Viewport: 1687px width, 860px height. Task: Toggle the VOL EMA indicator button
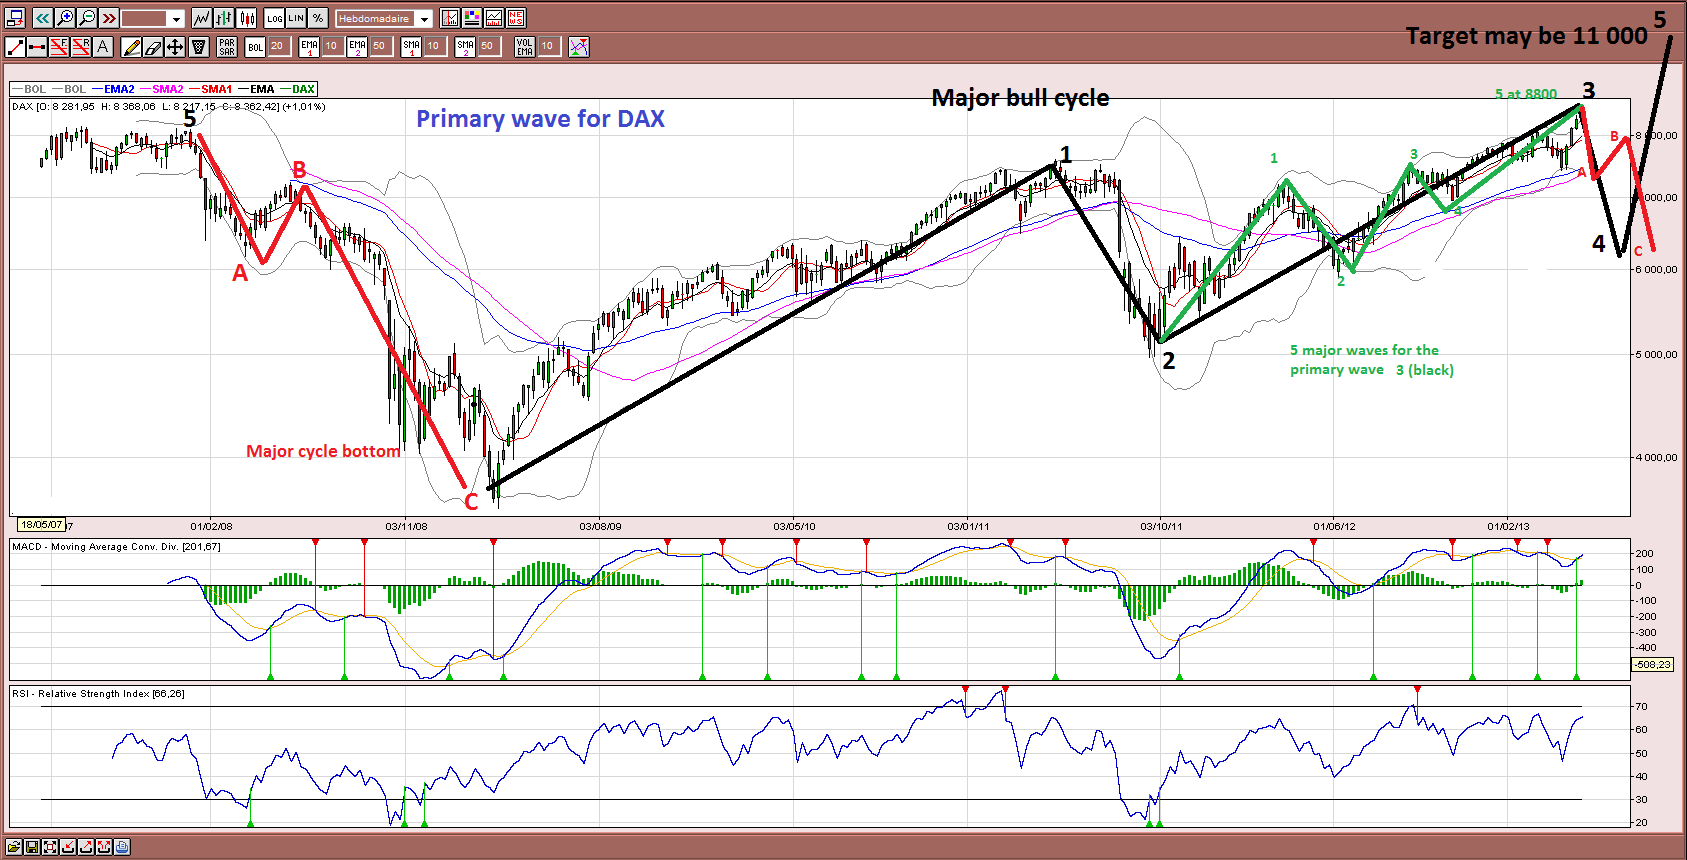point(525,46)
